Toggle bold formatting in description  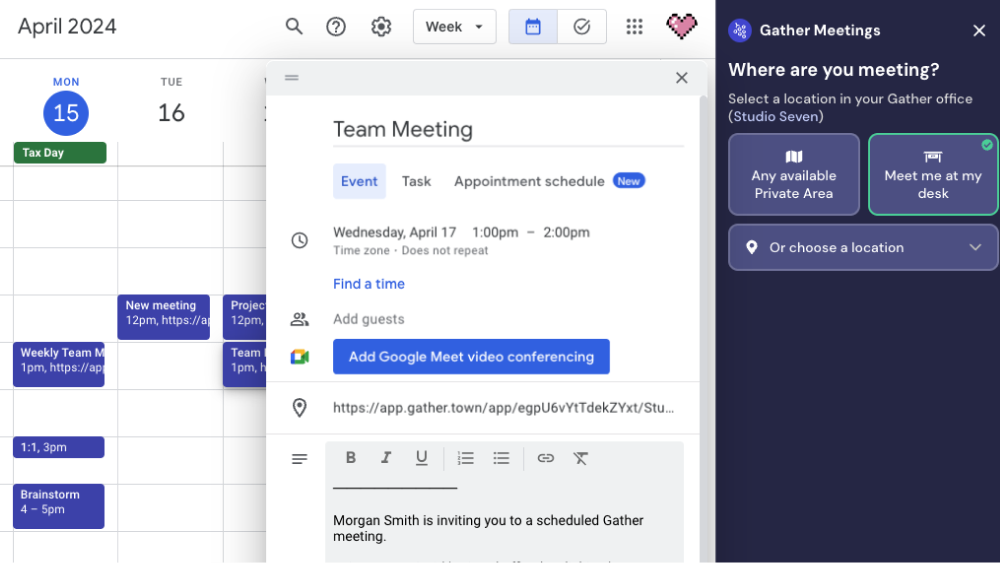click(351, 458)
